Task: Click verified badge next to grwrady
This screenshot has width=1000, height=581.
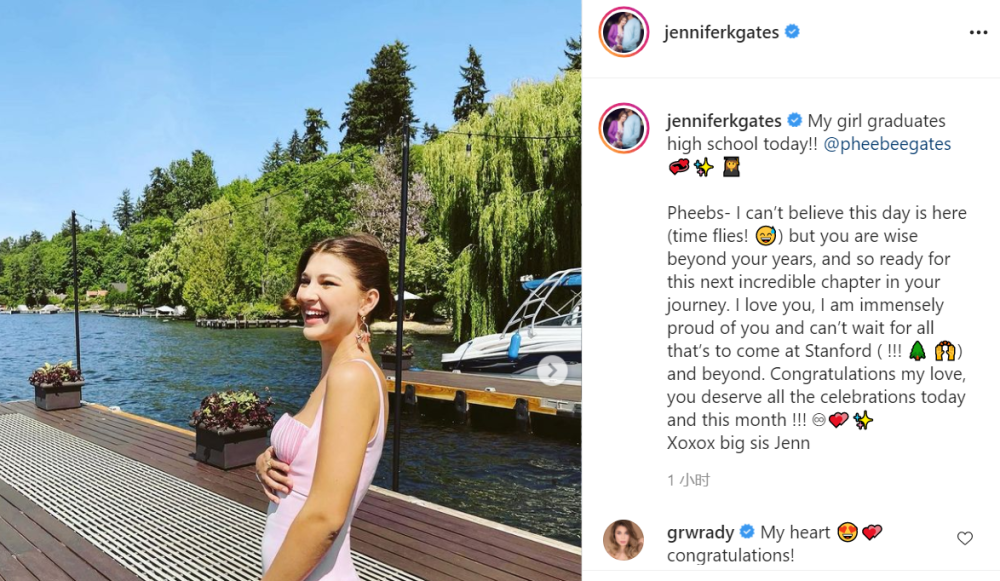Action: (747, 532)
